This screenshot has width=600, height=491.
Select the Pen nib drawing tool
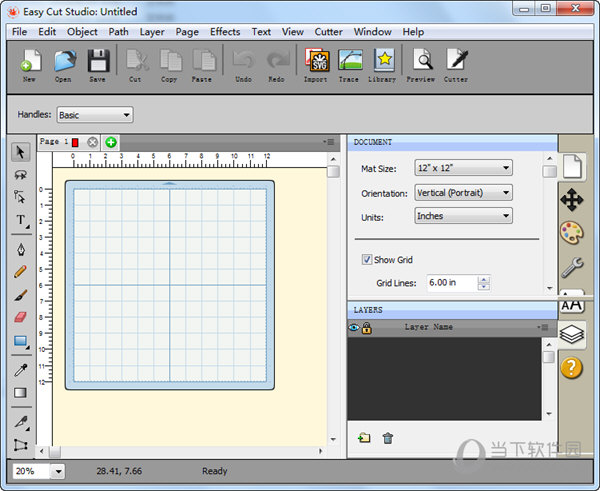pyautogui.click(x=21, y=250)
